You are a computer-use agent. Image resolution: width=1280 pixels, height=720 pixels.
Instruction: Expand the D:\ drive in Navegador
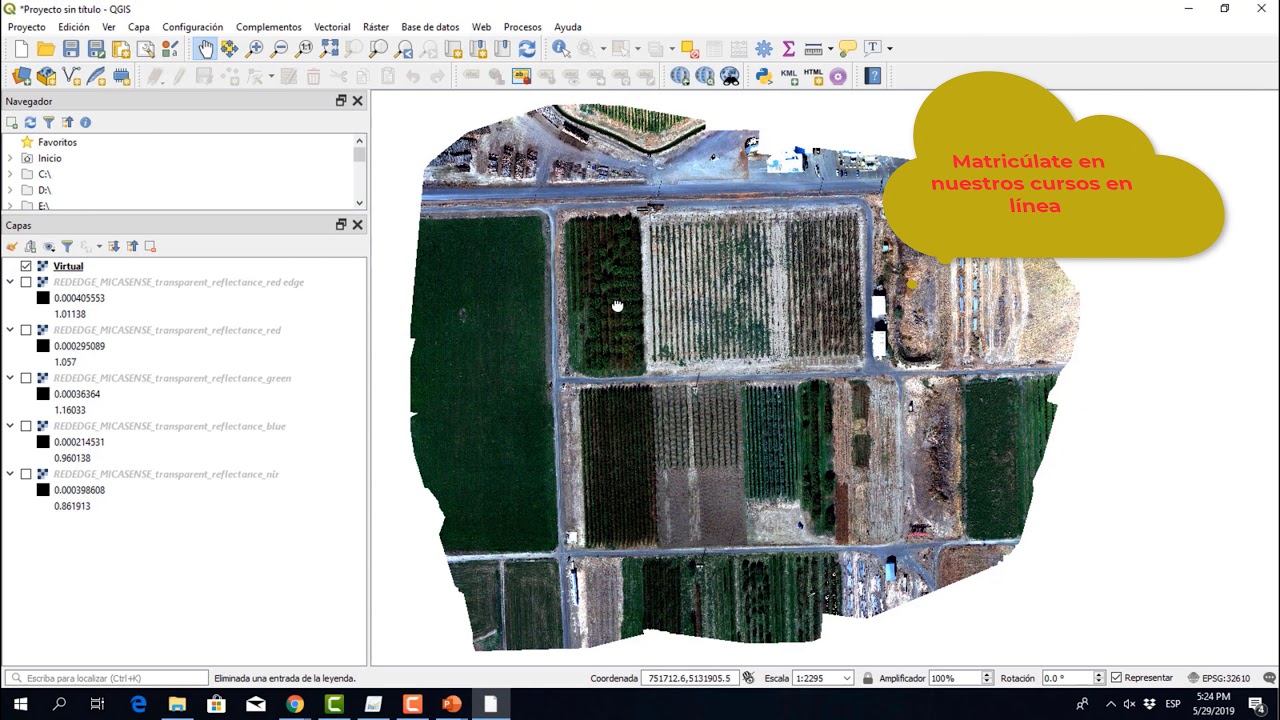coord(10,190)
